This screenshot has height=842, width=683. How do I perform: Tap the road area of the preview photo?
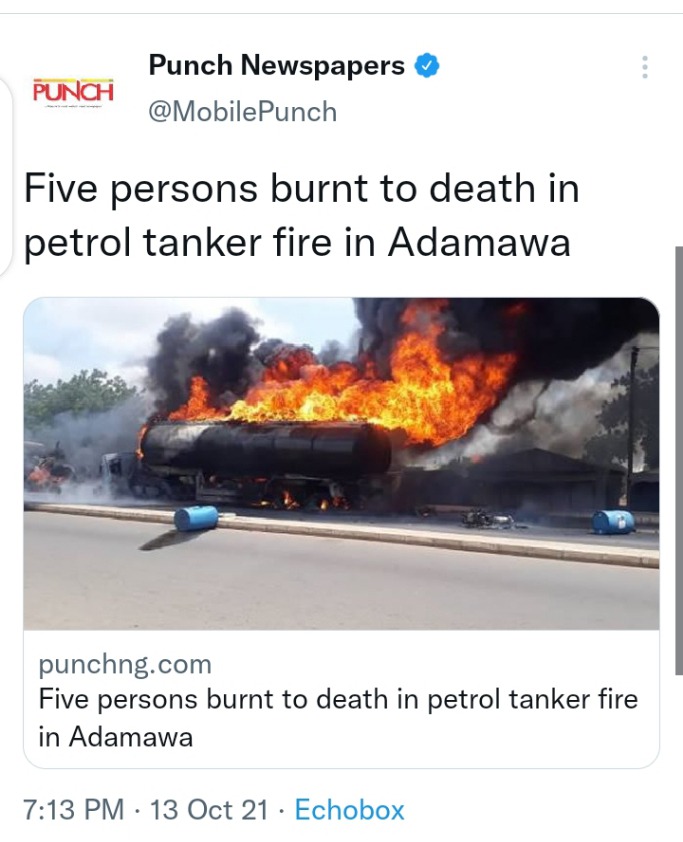click(x=342, y=580)
